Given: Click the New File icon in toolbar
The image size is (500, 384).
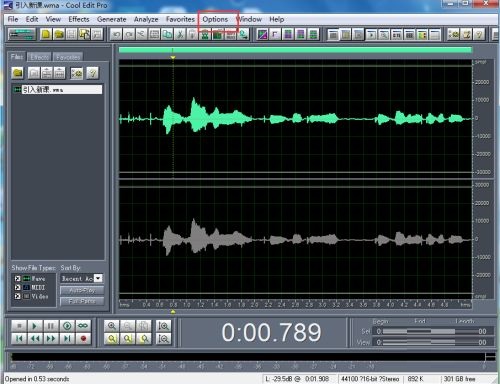Looking at the screenshot, I should [46, 34].
